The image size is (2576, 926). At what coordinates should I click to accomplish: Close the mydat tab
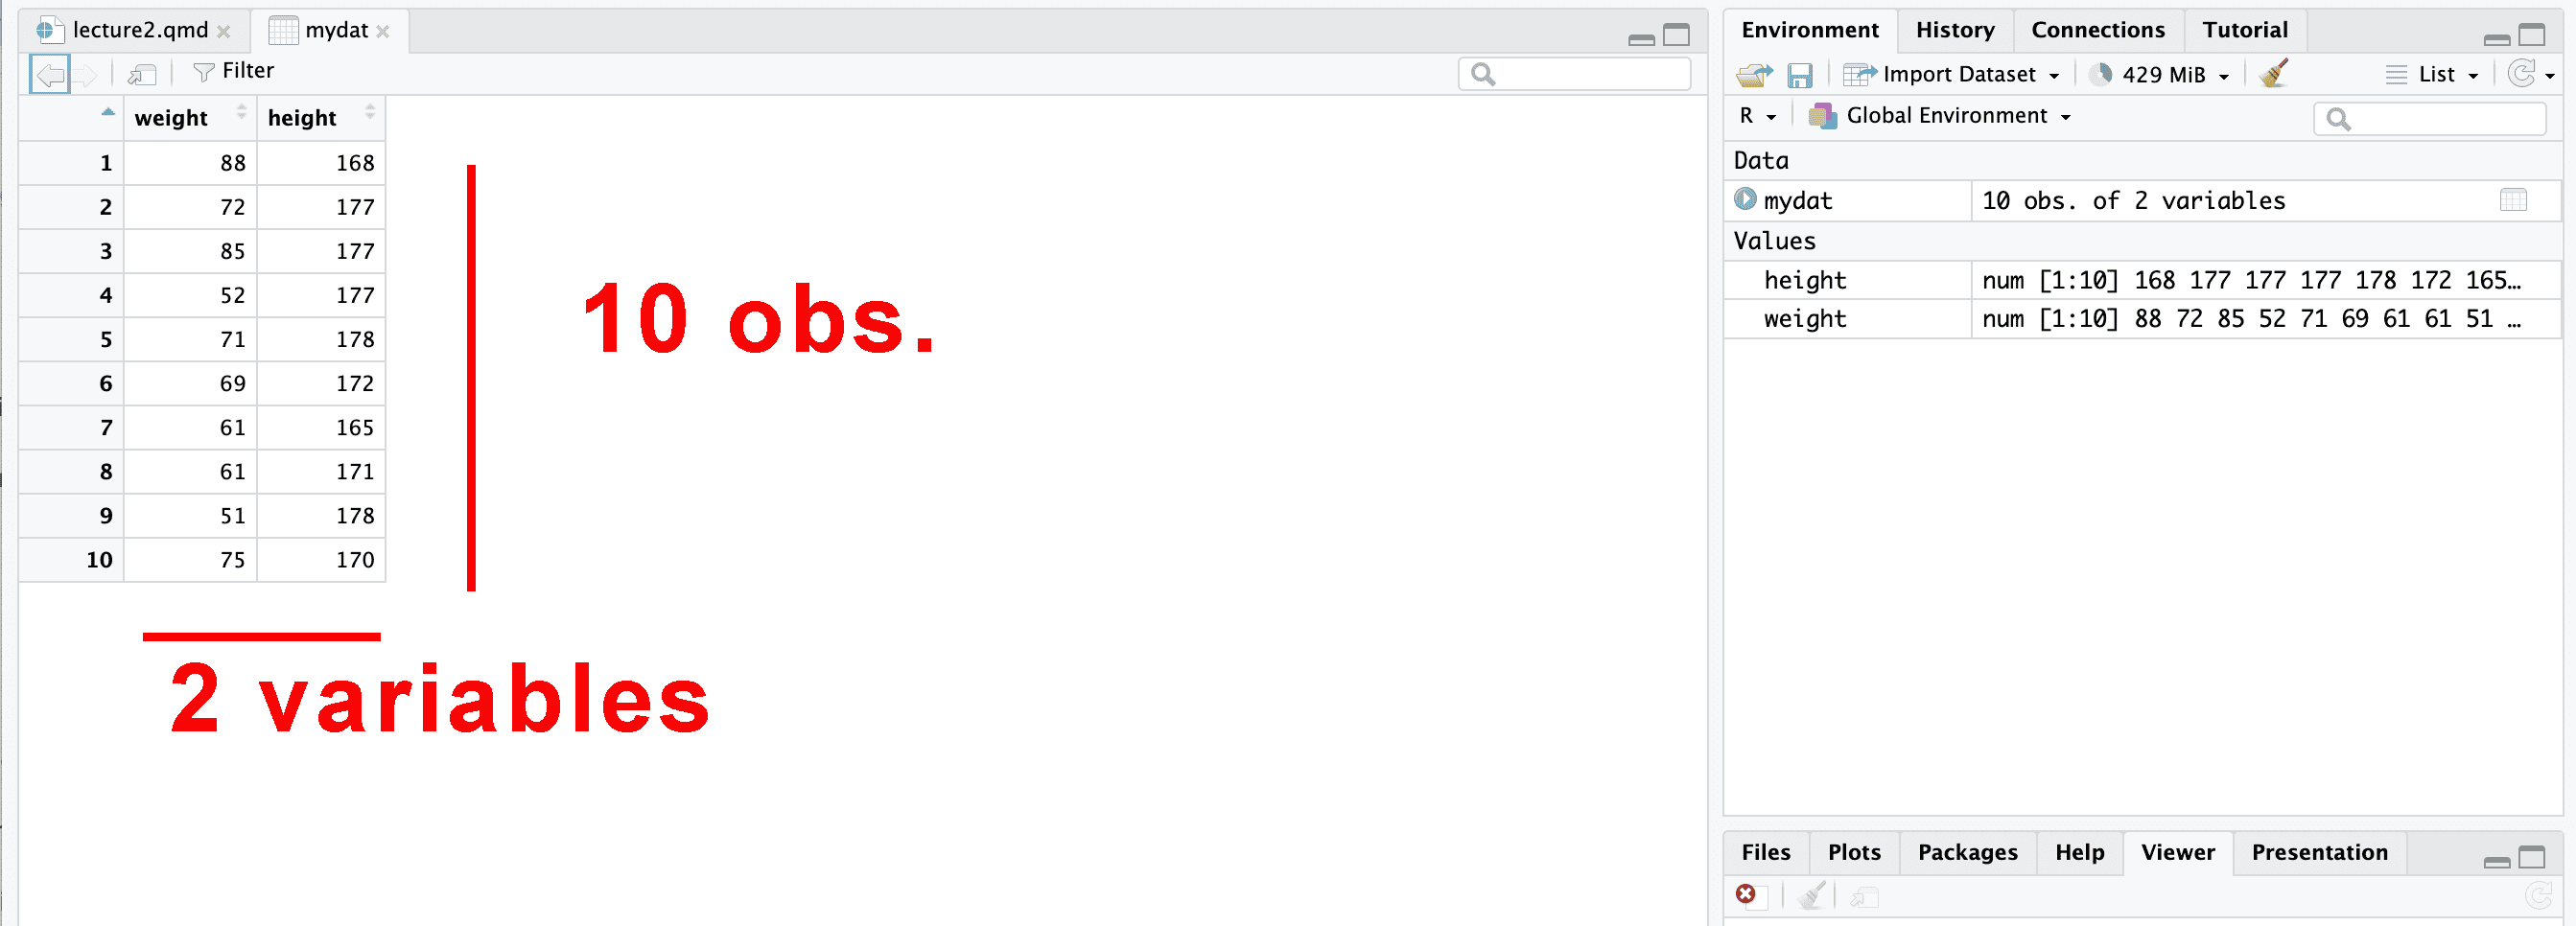pos(383,31)
